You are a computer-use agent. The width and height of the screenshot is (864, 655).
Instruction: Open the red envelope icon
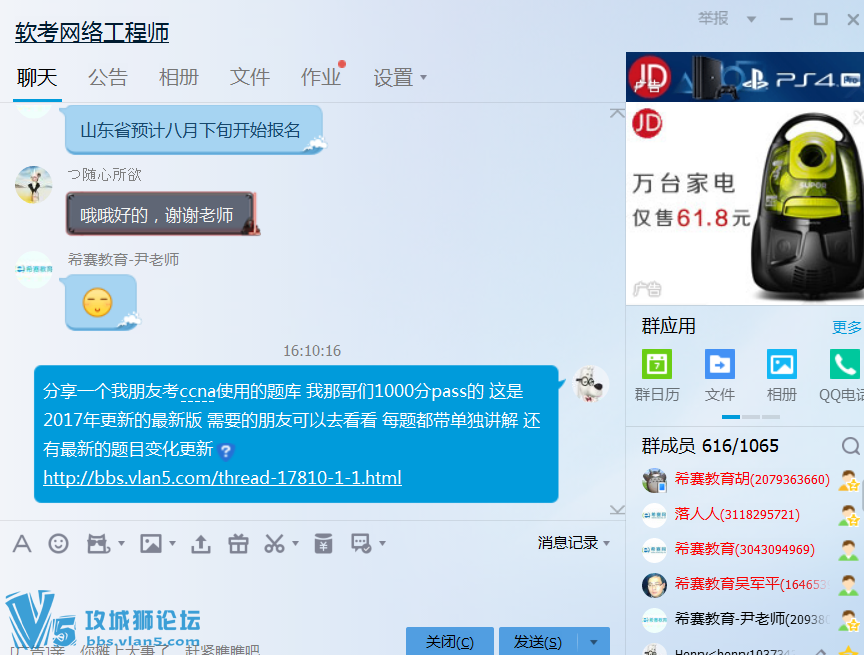[x=323, y=544]
